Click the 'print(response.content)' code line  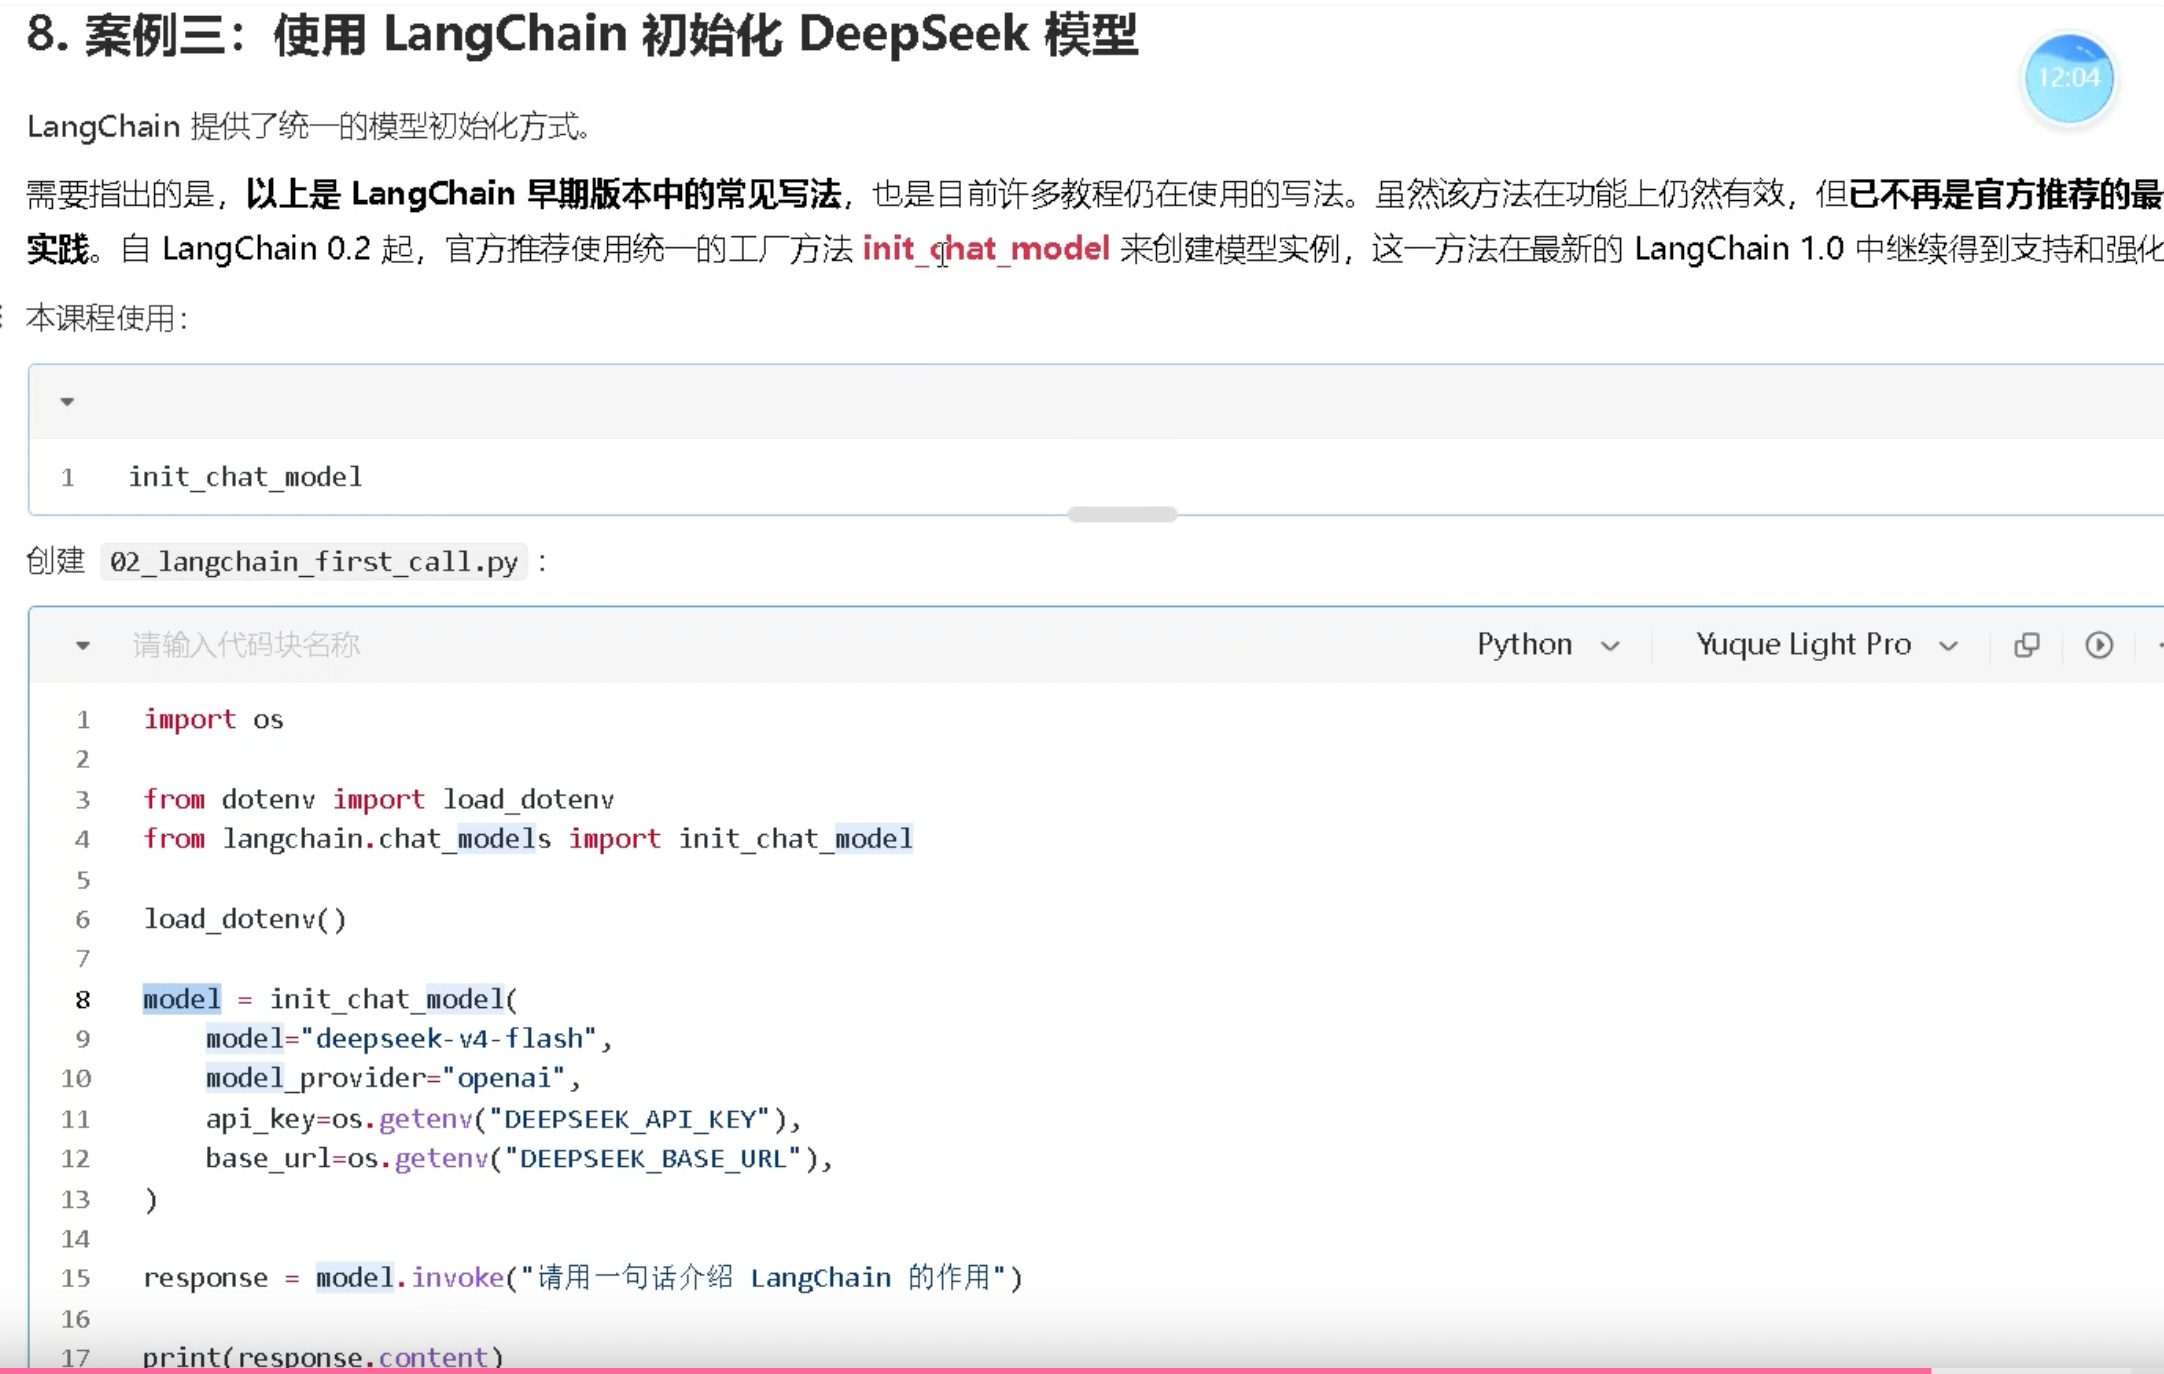pos(323,1357)
